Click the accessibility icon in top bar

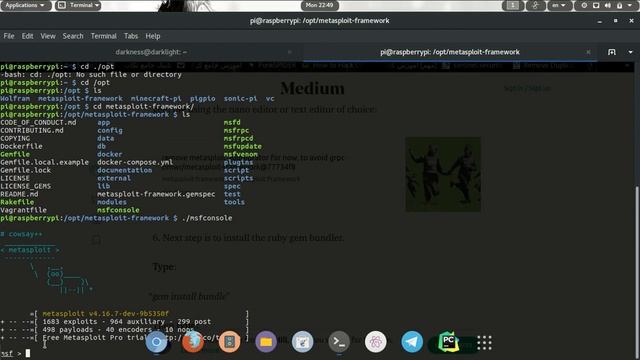point(536,5)
